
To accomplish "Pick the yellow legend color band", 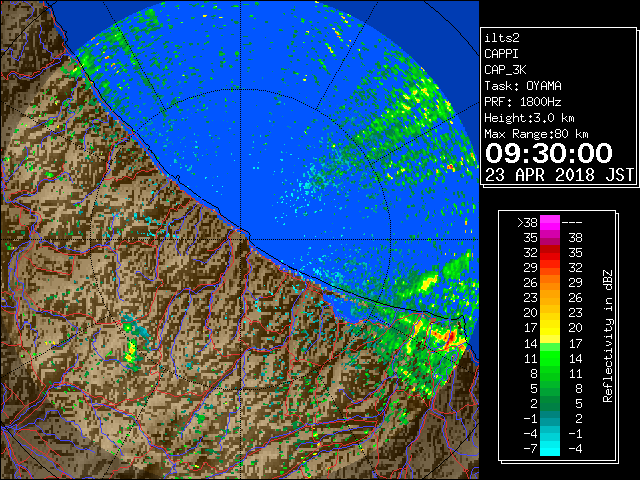I will (550, 328).
